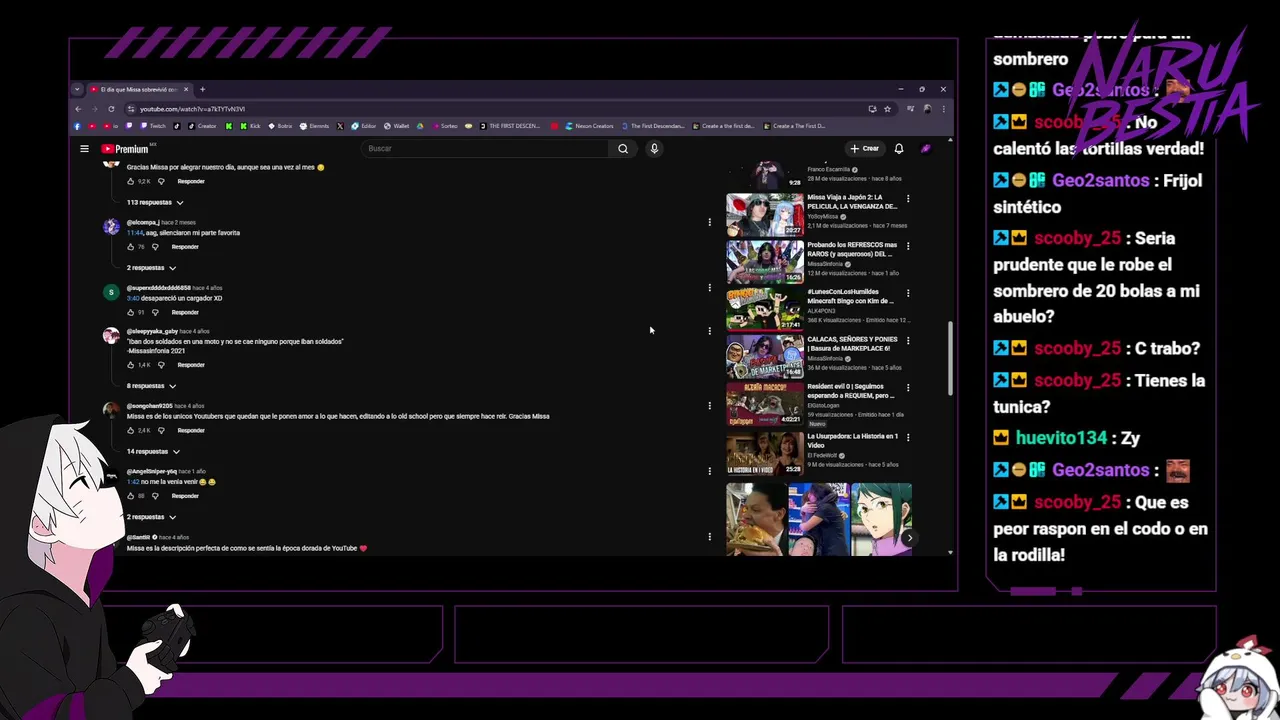Open @sleepyyaka_gaby's channel avatar

[111, 336]
